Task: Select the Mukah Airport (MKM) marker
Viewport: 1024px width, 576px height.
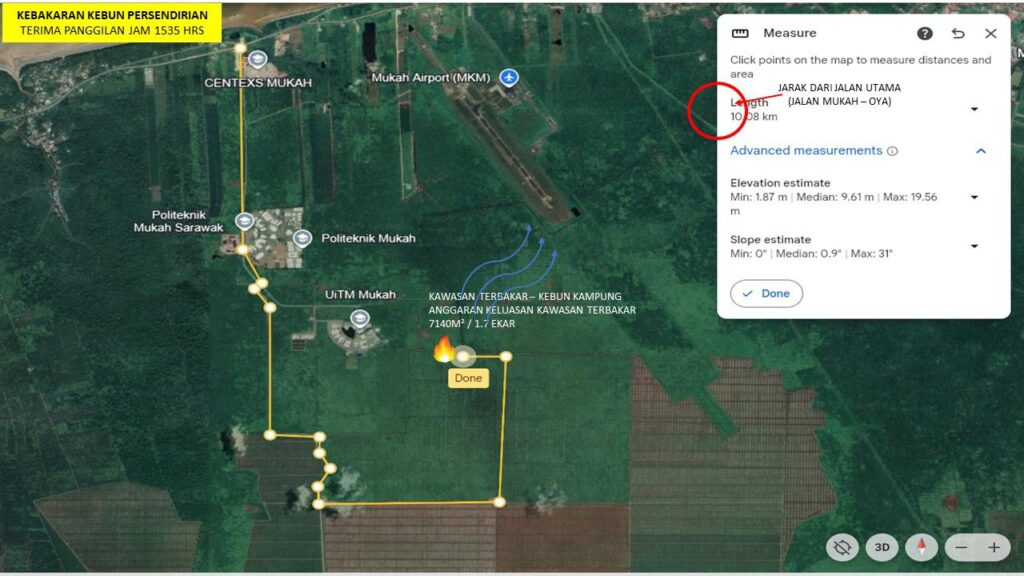Action: (510, 77)
